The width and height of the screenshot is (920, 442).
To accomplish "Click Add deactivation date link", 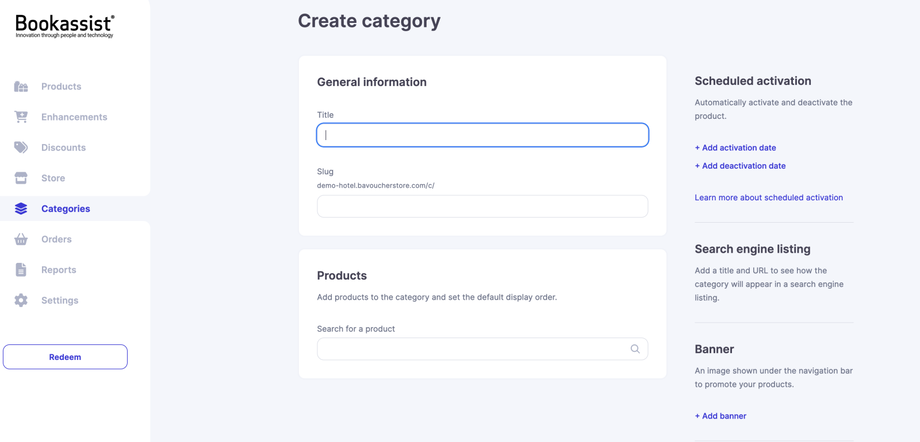I will tap(740, 166).
